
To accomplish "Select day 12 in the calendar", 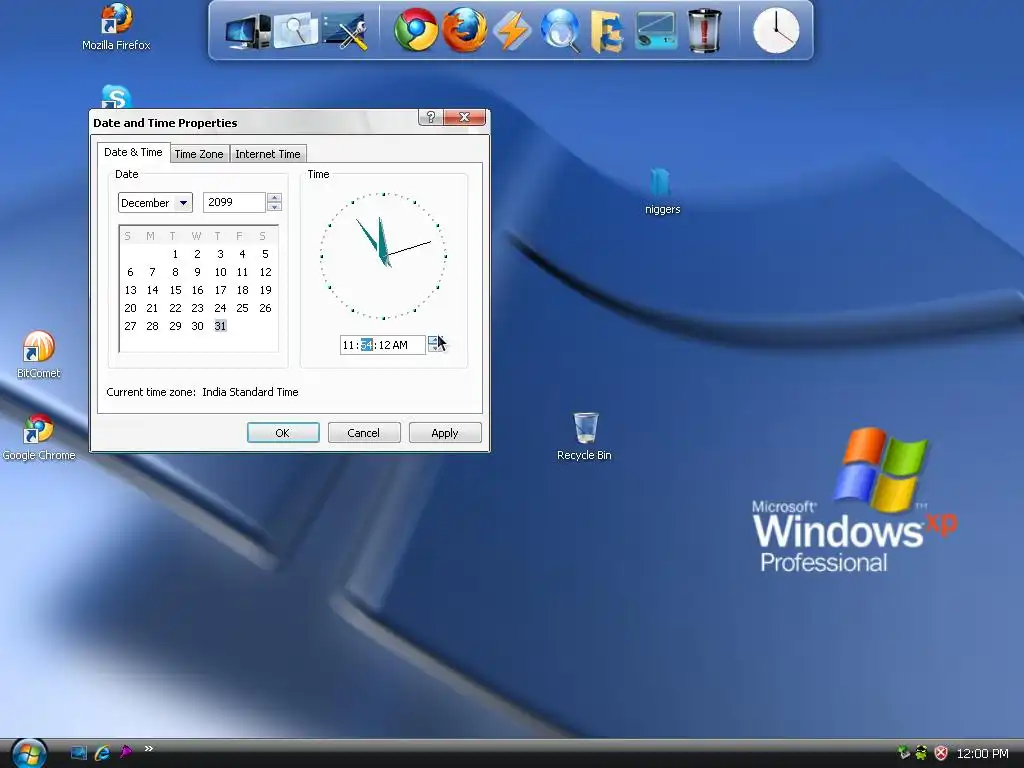I will 265,272.
